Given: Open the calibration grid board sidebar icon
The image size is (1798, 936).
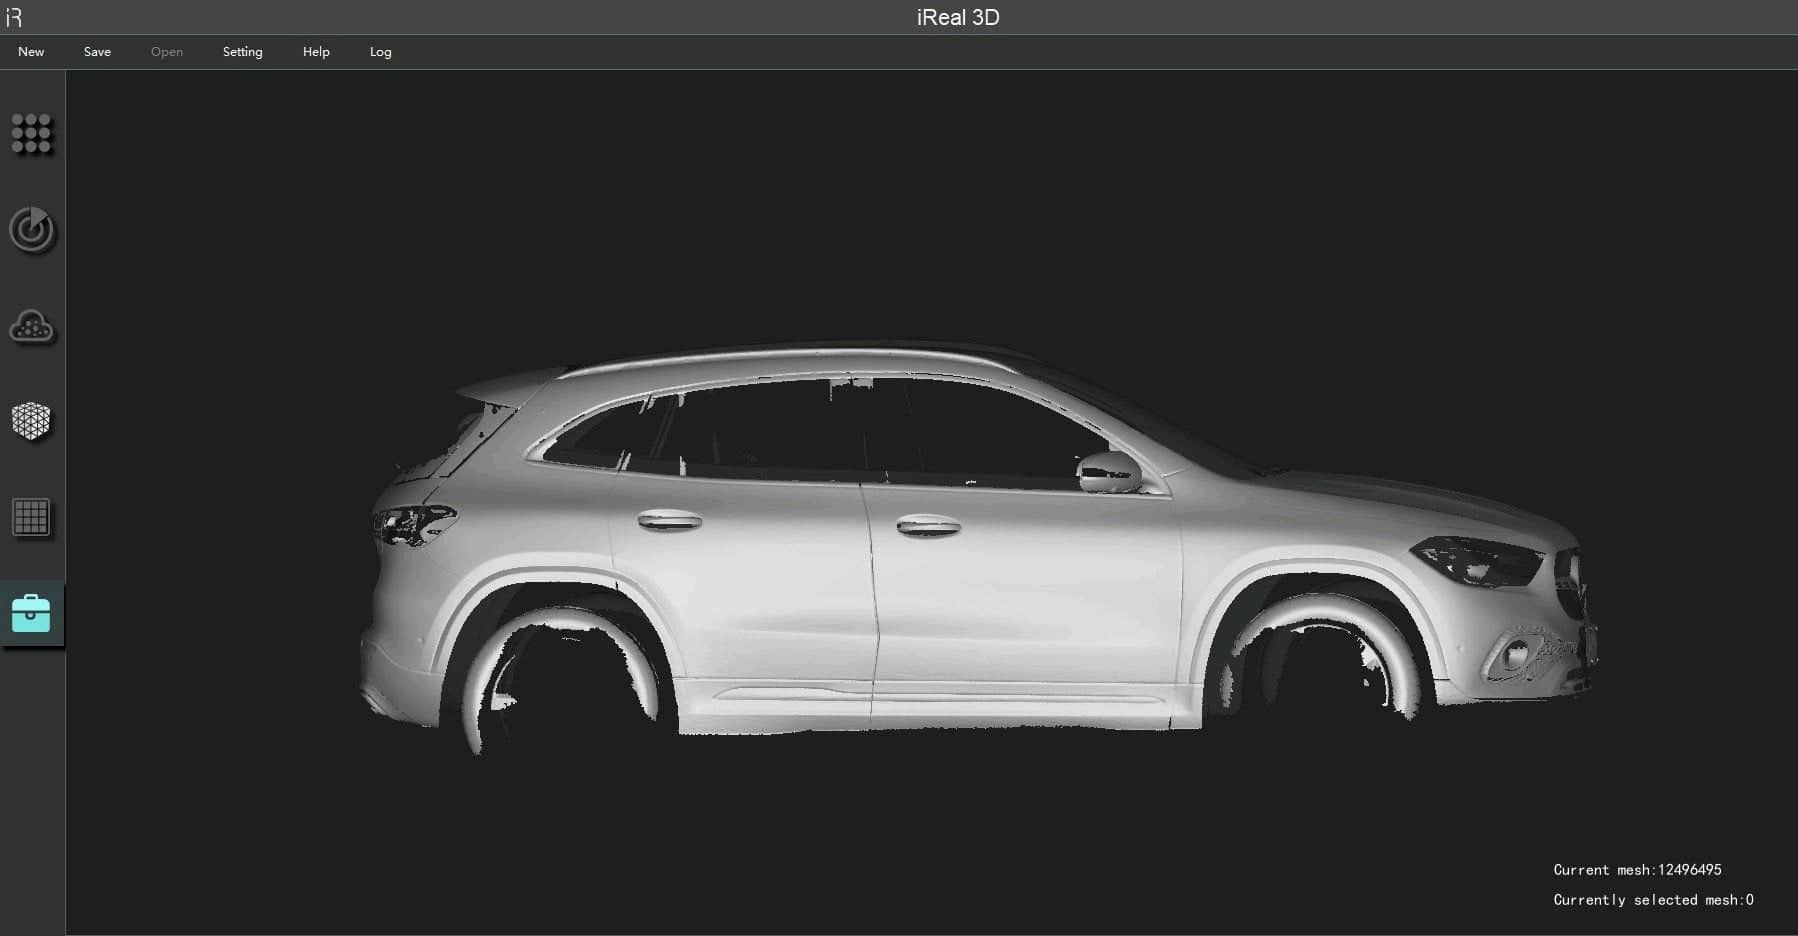Looking at the screenshot, I should pos(31,517).
